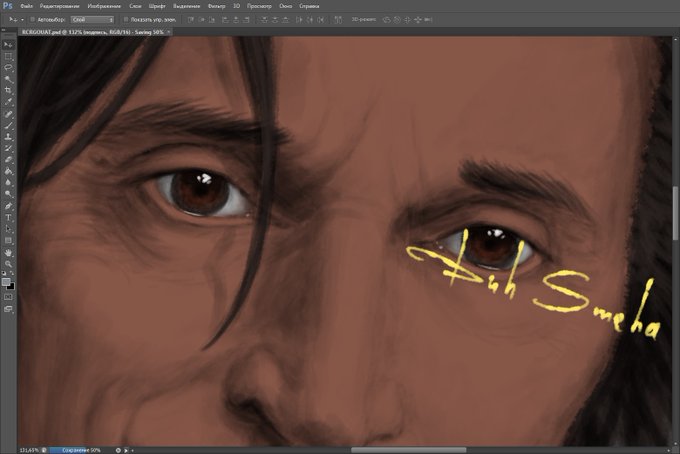Select the Lasso tool

point(8,68)
